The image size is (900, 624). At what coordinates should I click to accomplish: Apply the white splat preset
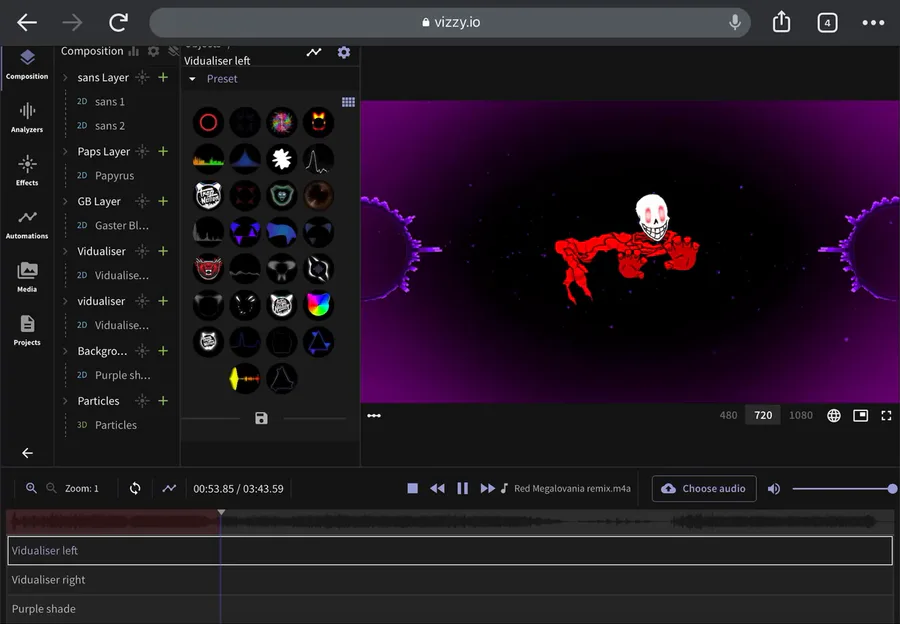(x=282, y=159)
